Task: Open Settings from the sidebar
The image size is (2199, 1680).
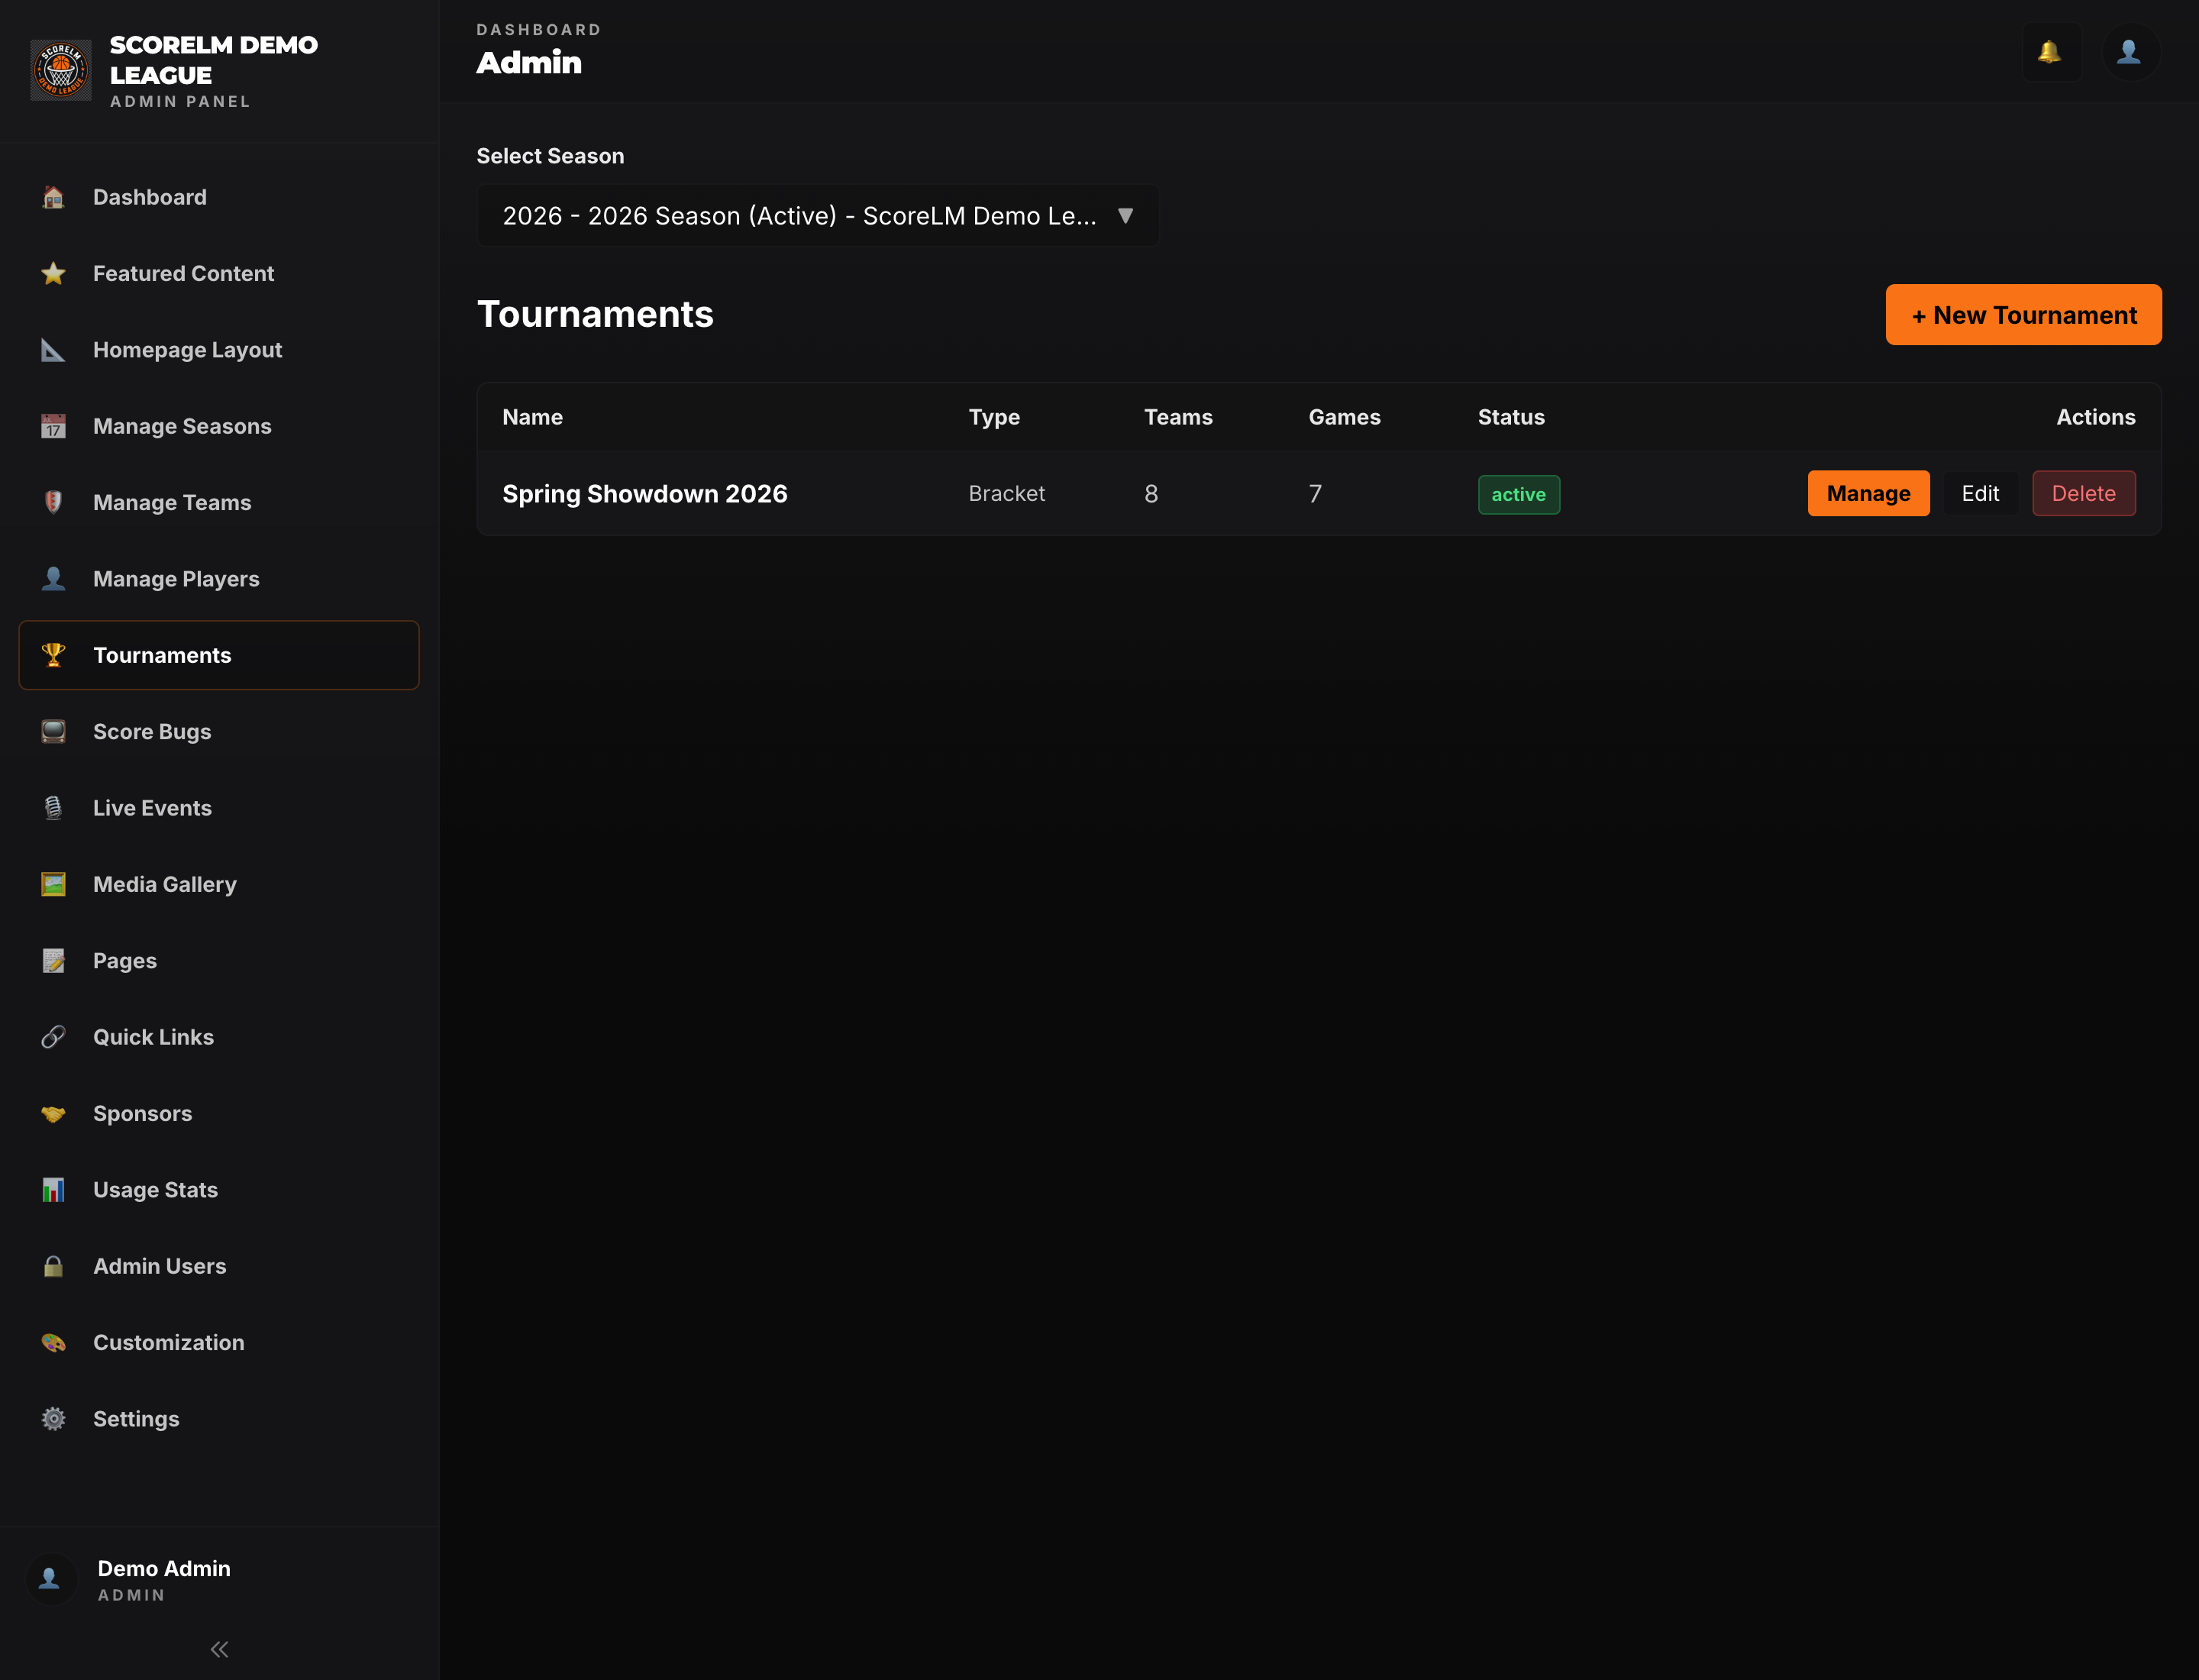Action: (219, 1418)
